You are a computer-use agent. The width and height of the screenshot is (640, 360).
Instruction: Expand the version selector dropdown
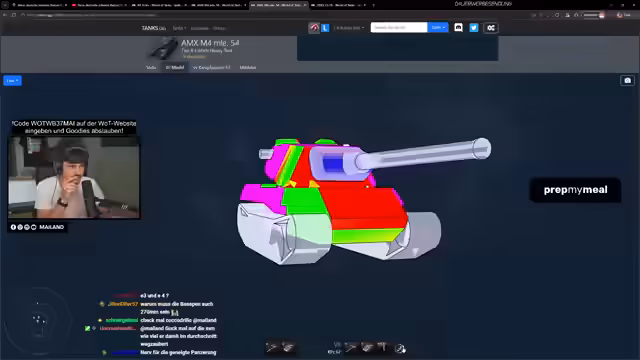349,28
